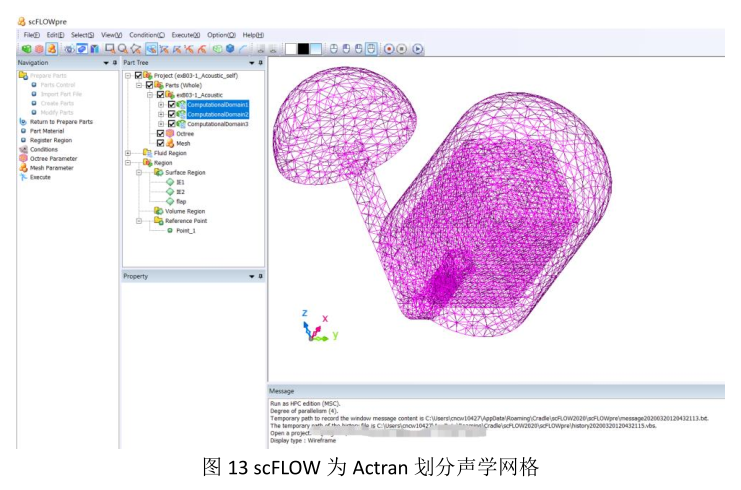The width and height of the screenshot is (741, 490).
Task: Expand the Fluid Region tree node
Action: [128, 153]
